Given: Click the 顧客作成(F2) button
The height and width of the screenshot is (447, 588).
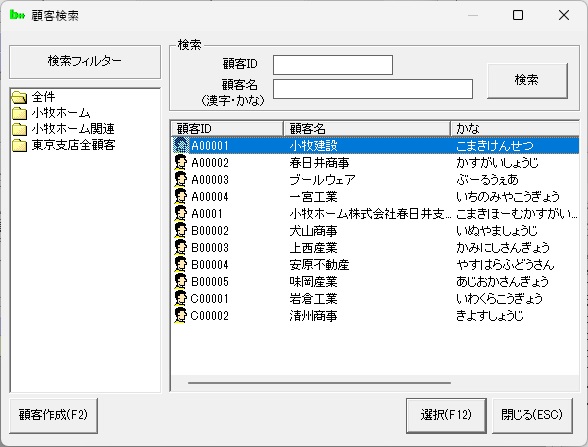Looking at the screenshot, I should click(x=53, y=416).
